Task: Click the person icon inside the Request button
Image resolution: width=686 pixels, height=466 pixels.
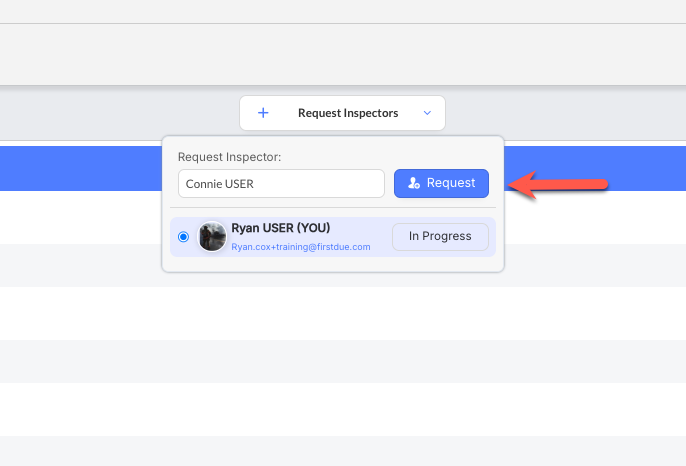Action: click(414, 184)
